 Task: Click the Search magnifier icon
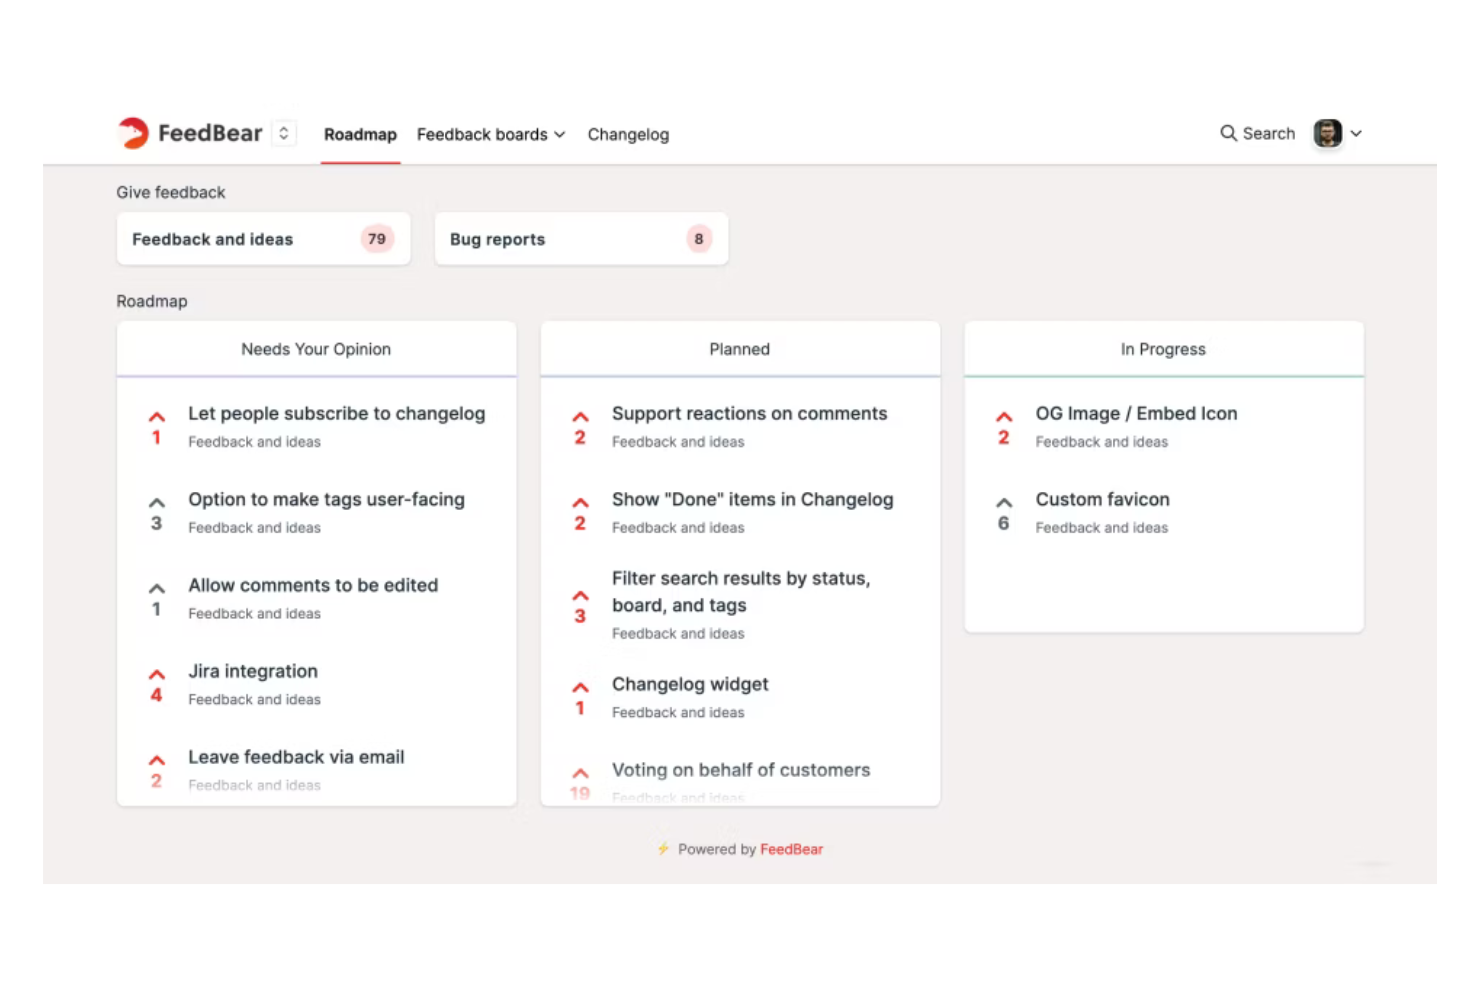click(x=1228, y=133)
